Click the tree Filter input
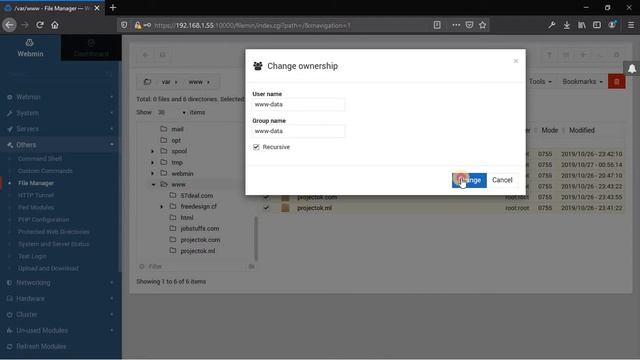The width and height of the screenshot is (640, 360). (x=196, y=267)
